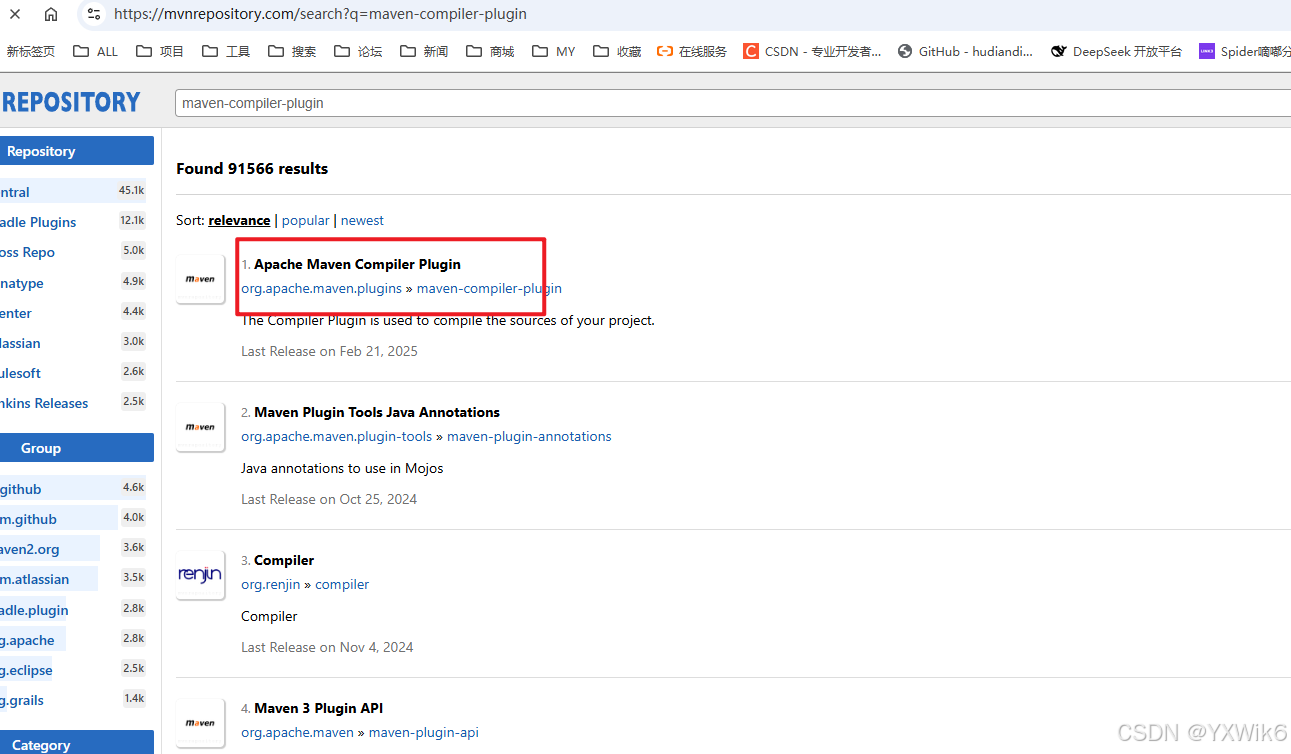
Task: Click the address bar URL
Action: (x=320, y=14)
